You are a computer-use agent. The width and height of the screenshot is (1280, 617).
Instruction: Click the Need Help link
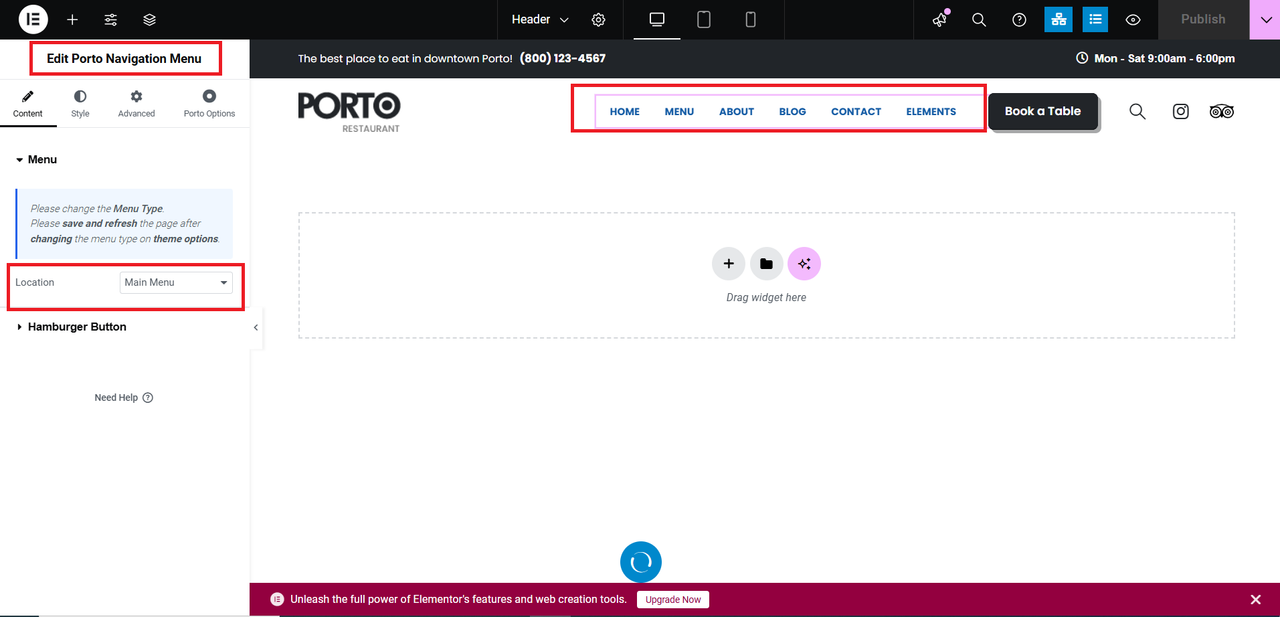click(124, 398)
